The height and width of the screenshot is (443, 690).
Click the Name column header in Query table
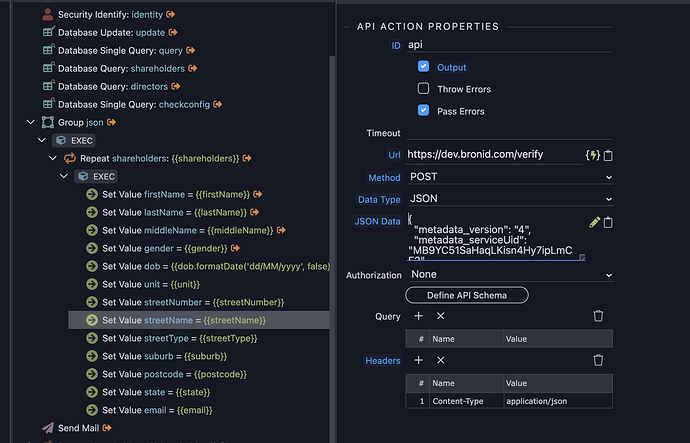[x=466, y=339]
